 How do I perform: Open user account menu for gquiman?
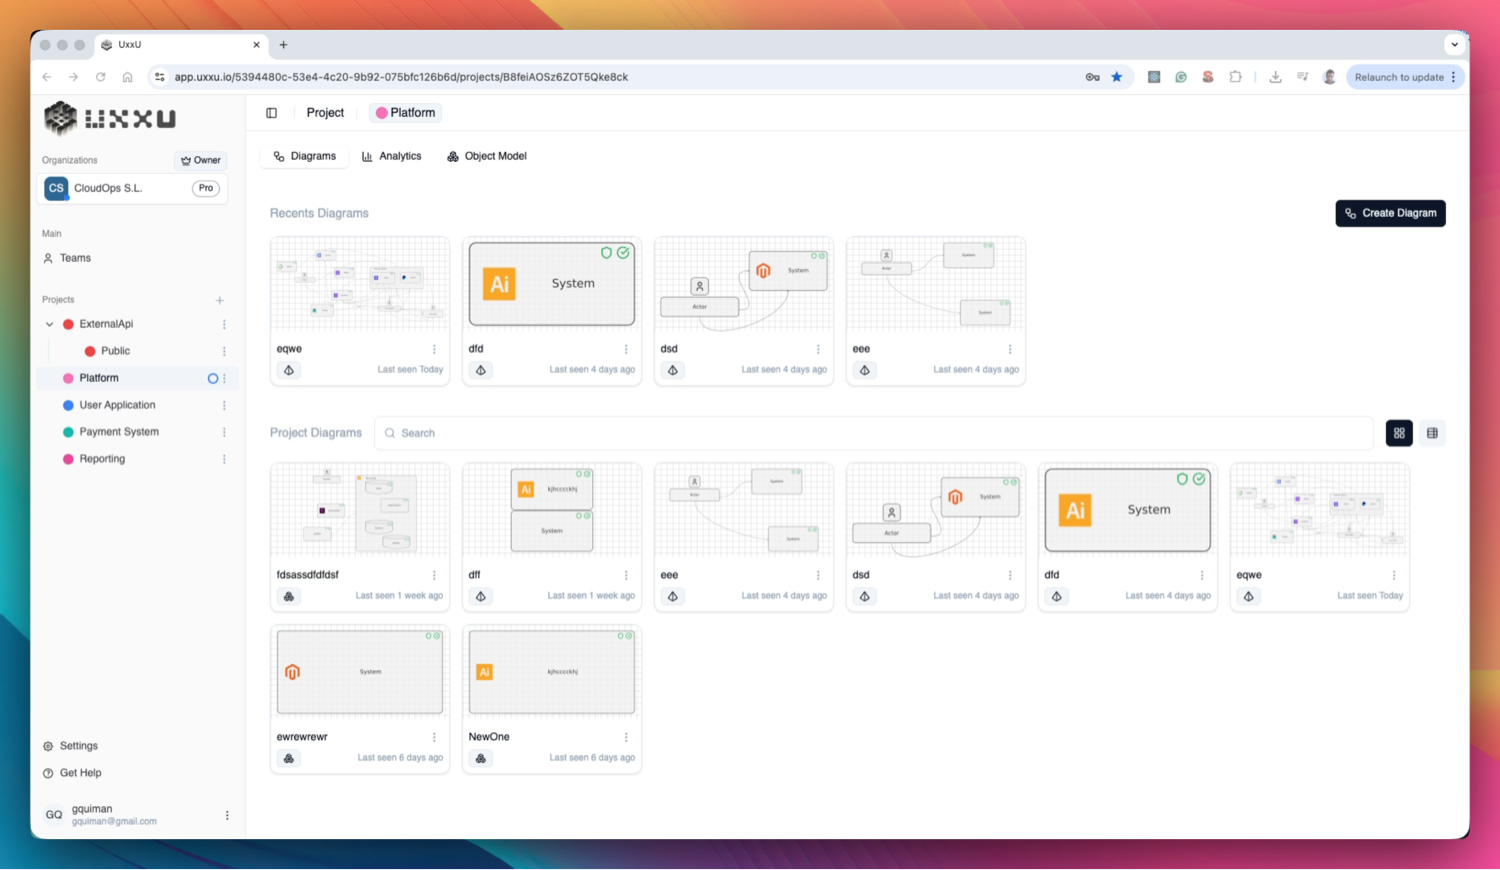pos(227,815)
